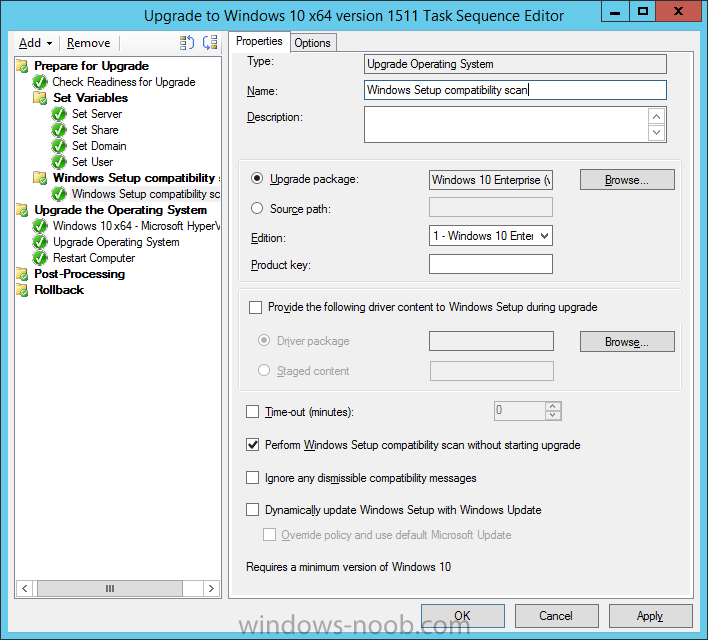Click the Cancel button

coord(556,616)
